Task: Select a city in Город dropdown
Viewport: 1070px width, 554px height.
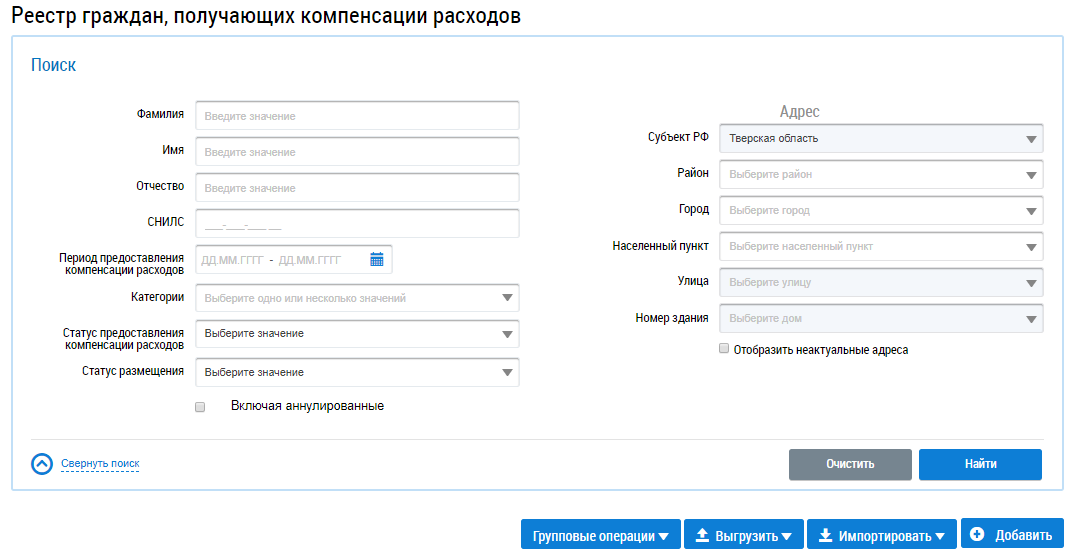Action: (x=881, y=211)
